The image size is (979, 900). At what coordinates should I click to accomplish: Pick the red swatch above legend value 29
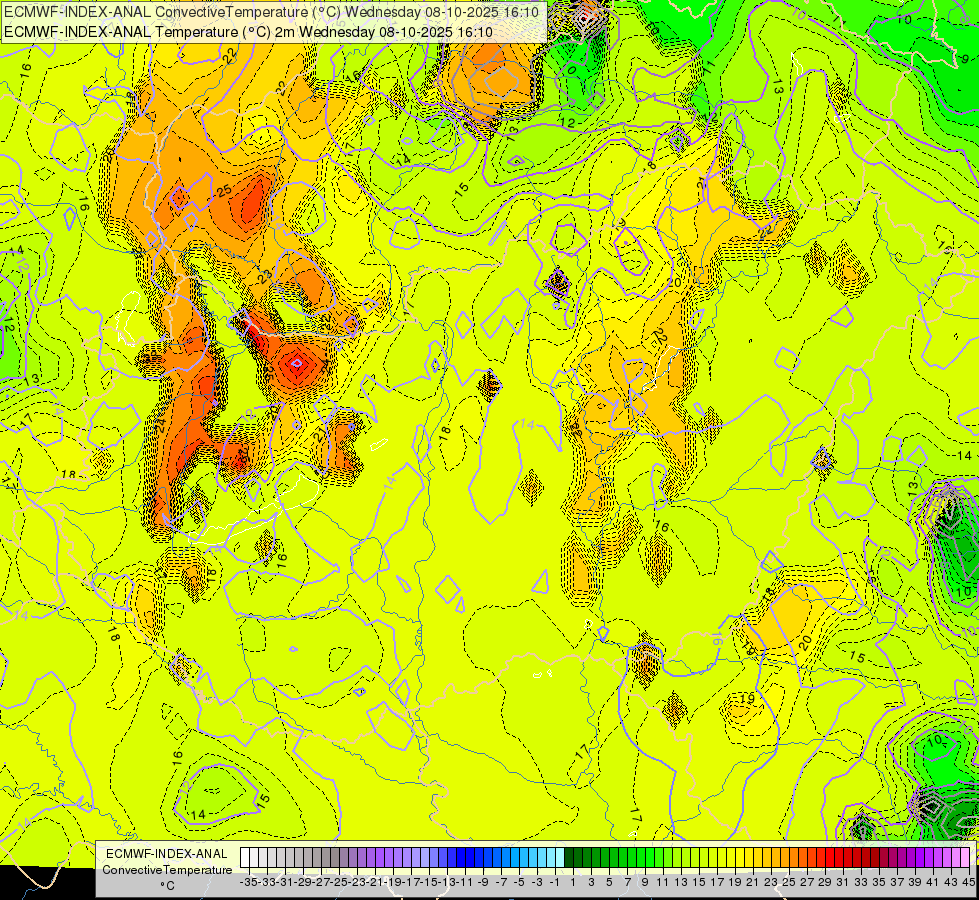point(821,858)
